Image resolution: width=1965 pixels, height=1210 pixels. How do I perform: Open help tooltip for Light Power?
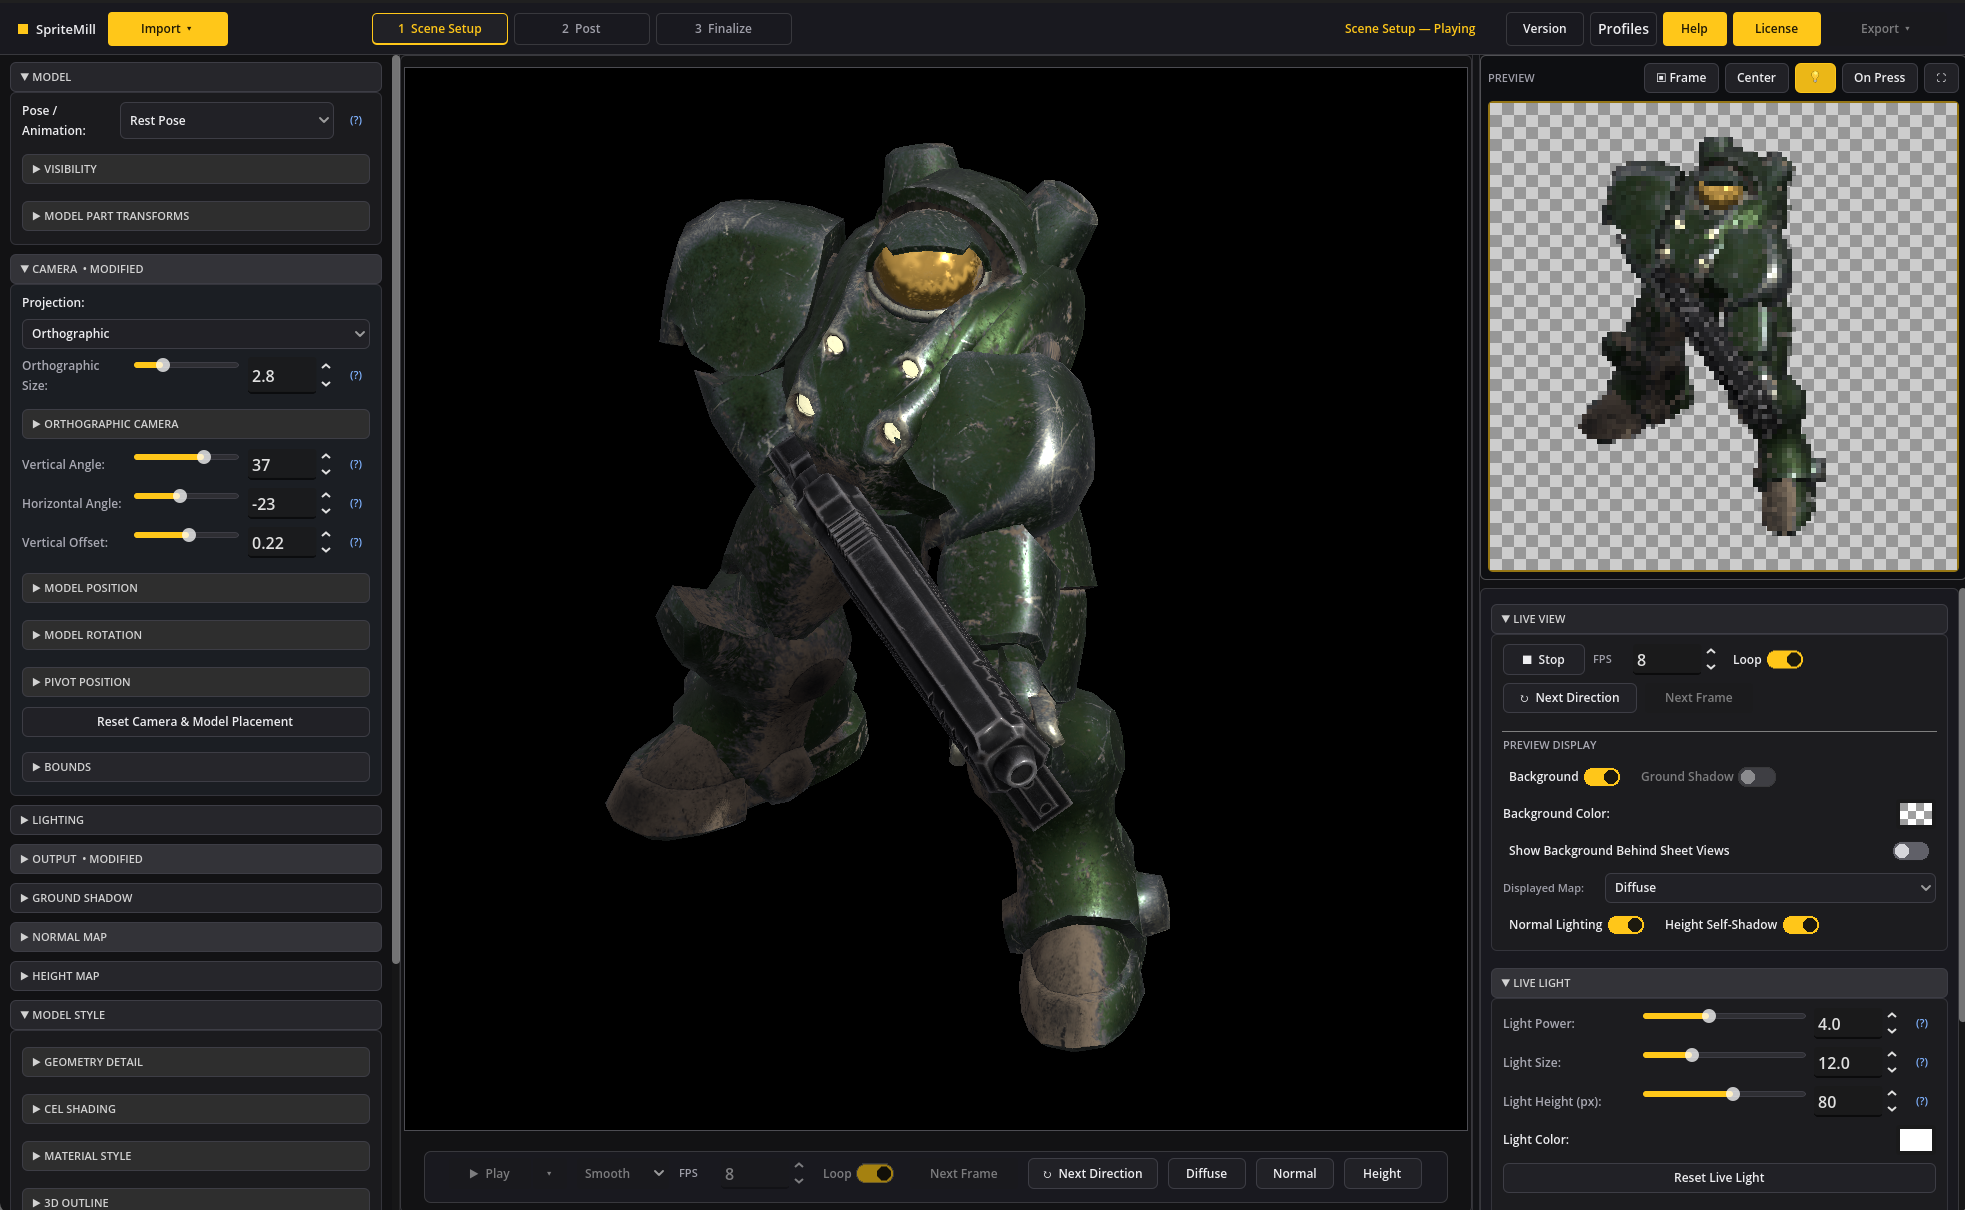coord(1922,1024)
